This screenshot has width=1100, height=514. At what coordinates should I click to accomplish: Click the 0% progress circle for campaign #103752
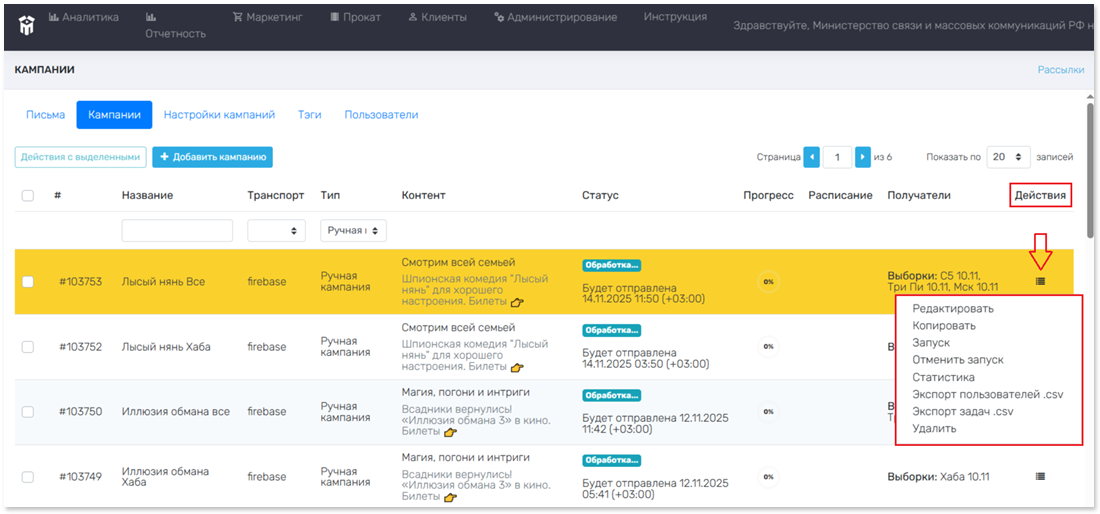pyautogui.click(x=768, y=347)
